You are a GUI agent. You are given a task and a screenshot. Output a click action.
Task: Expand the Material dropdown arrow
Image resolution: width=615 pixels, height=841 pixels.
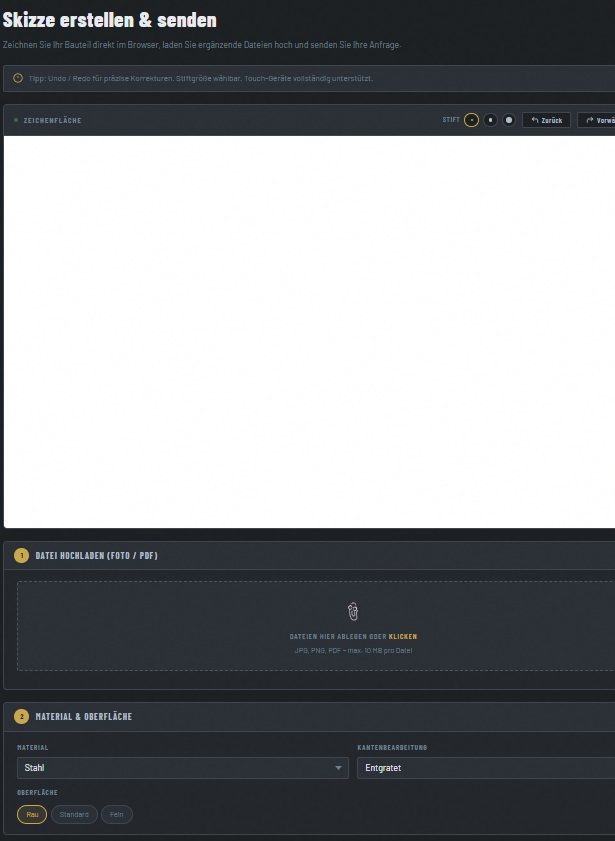tap(338, 768)
